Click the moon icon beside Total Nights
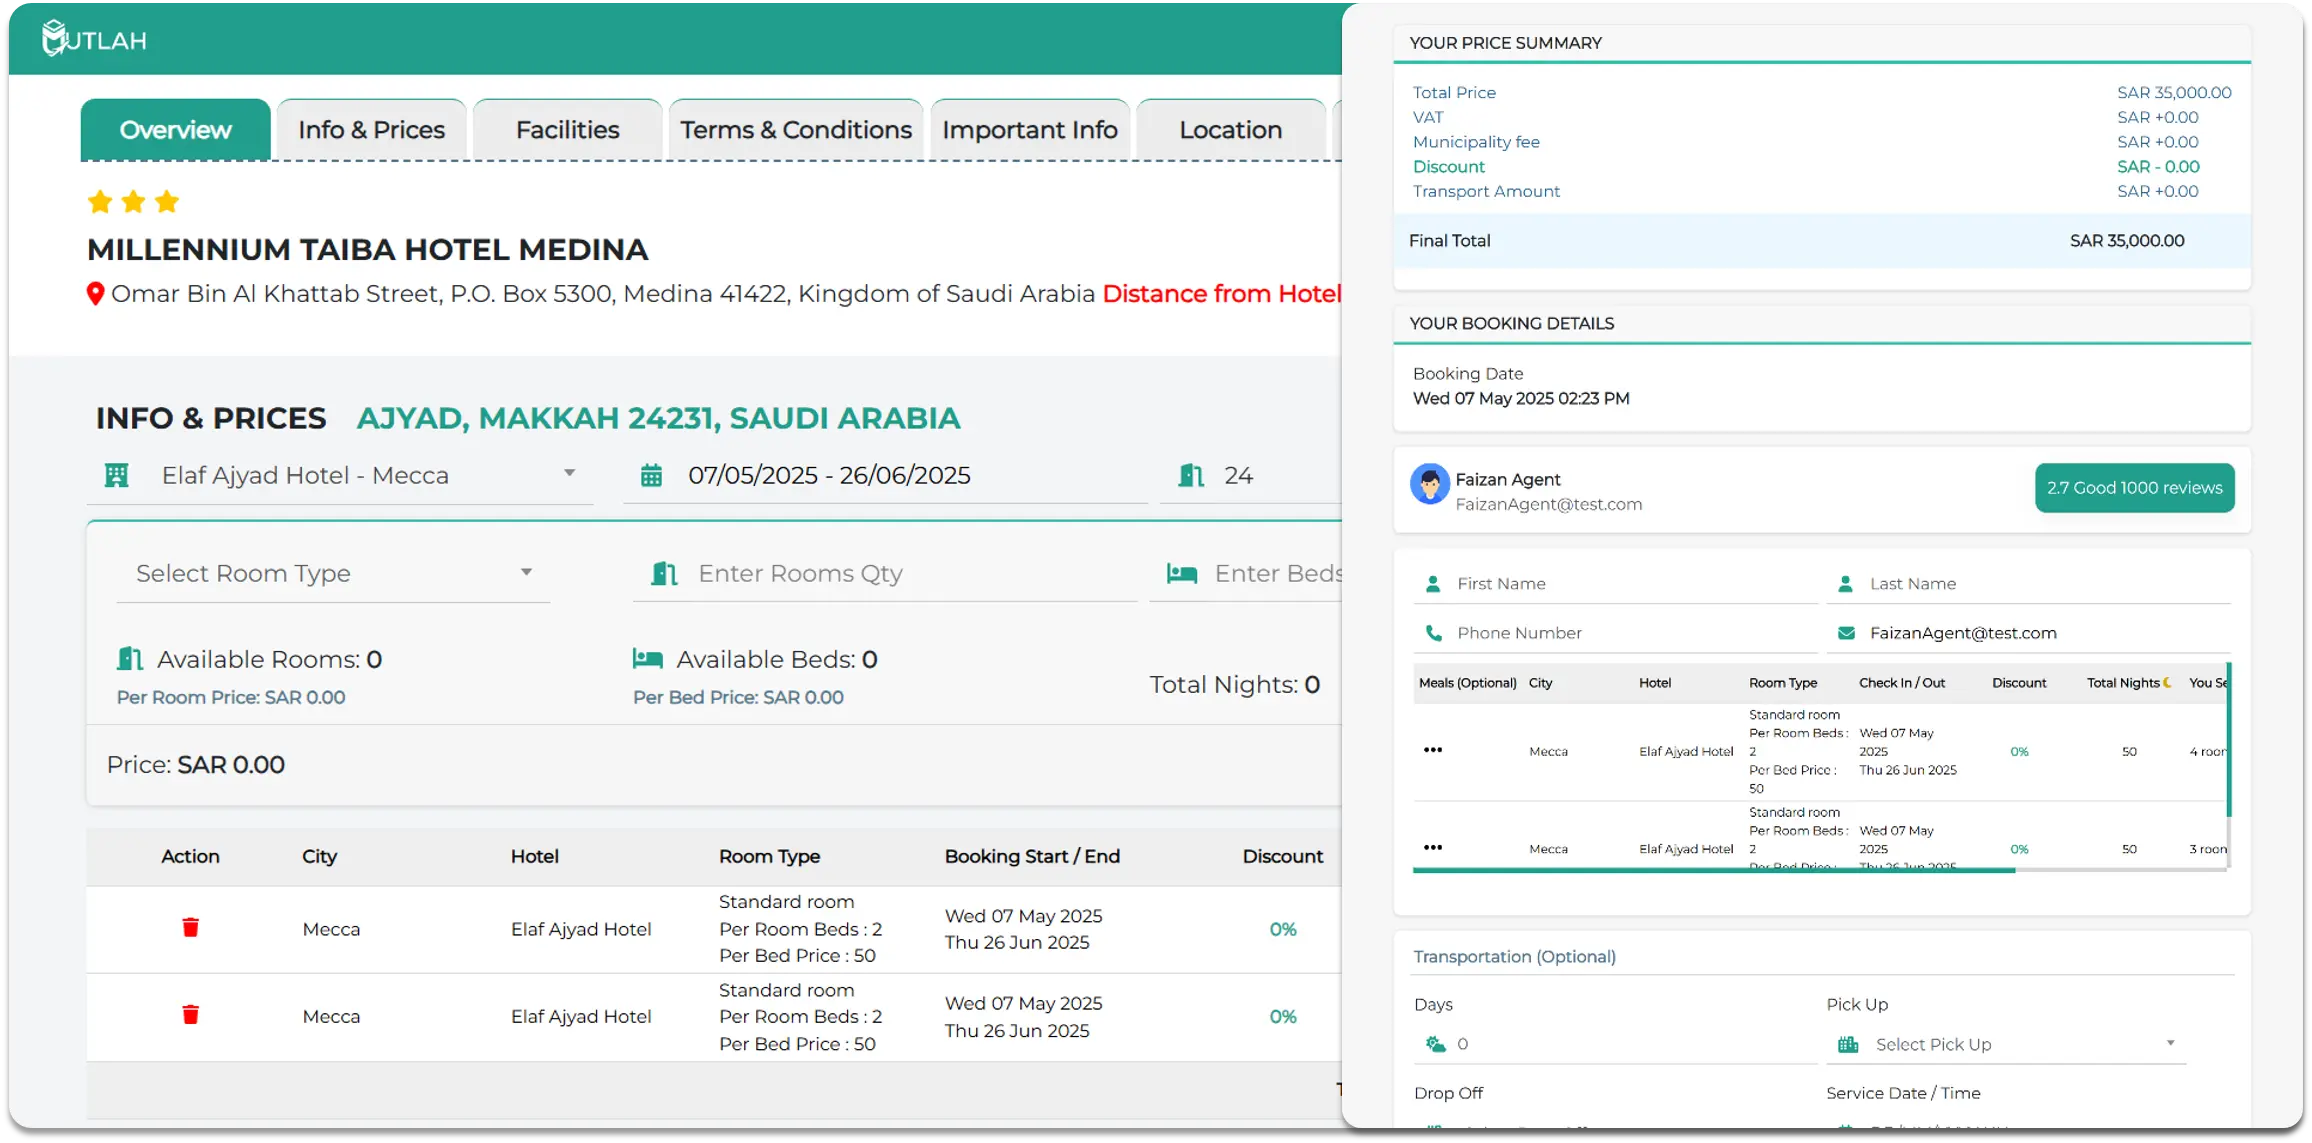The image size is (2312, 1143). tap(2167, 683)
